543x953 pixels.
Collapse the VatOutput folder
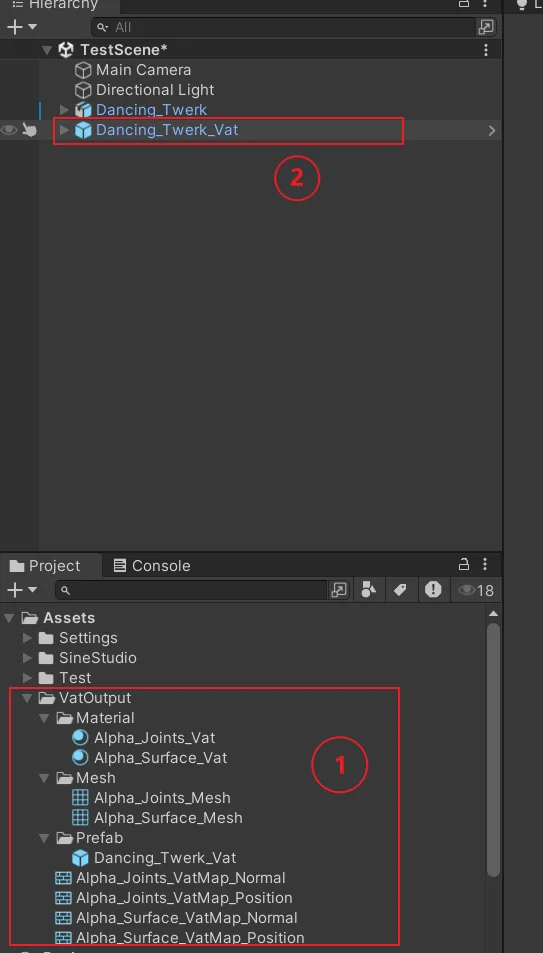27,698
